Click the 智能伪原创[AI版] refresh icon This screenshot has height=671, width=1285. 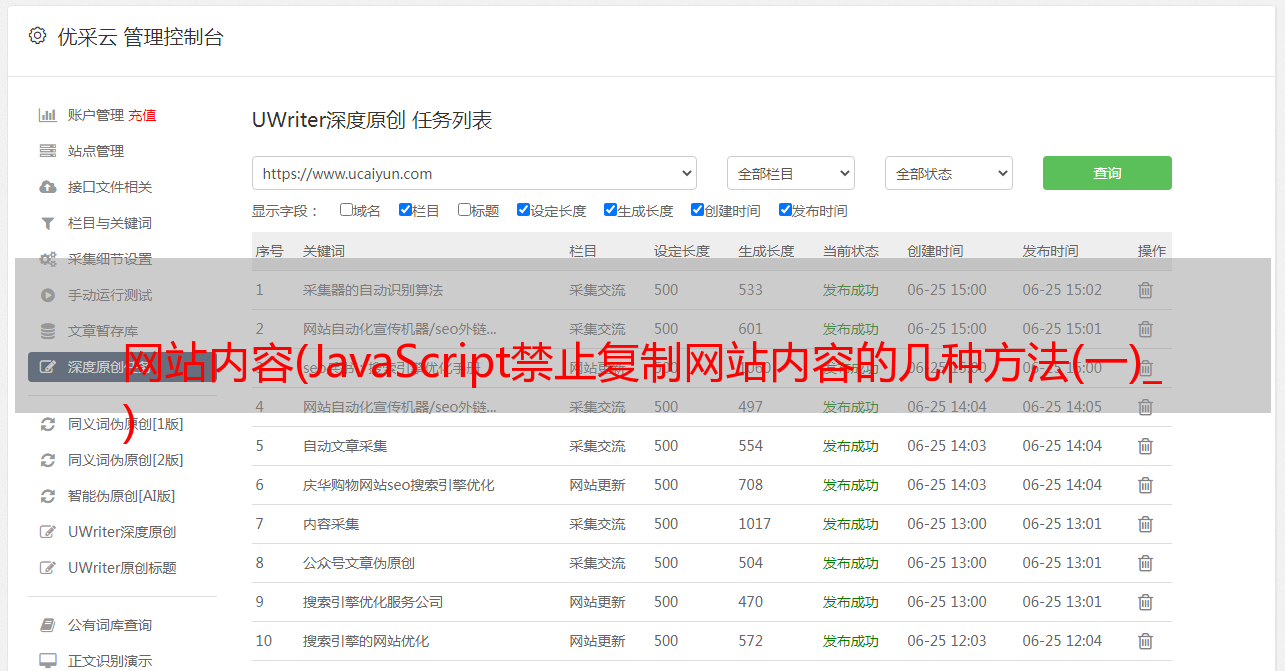click(47, 496)
